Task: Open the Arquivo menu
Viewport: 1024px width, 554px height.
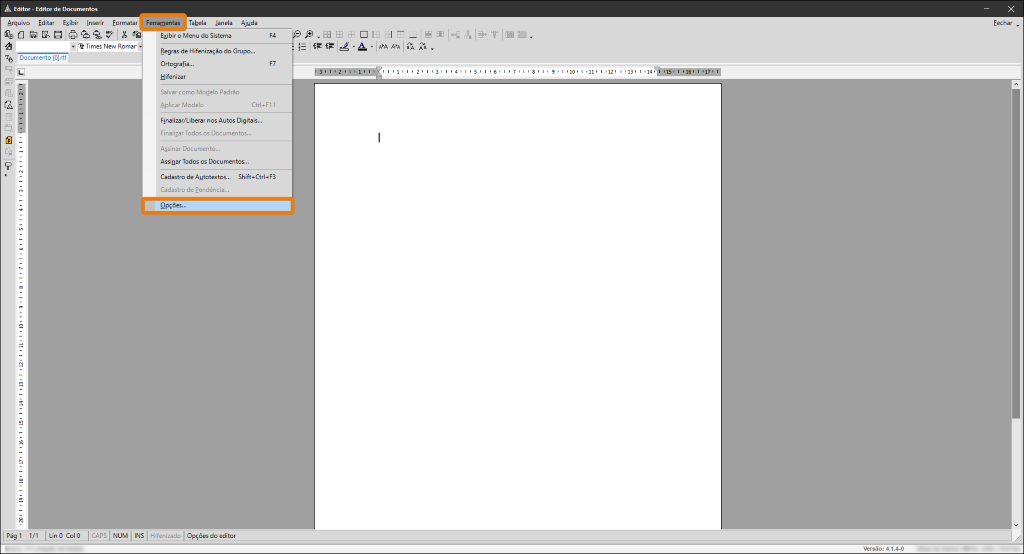Action: [18, 23]
